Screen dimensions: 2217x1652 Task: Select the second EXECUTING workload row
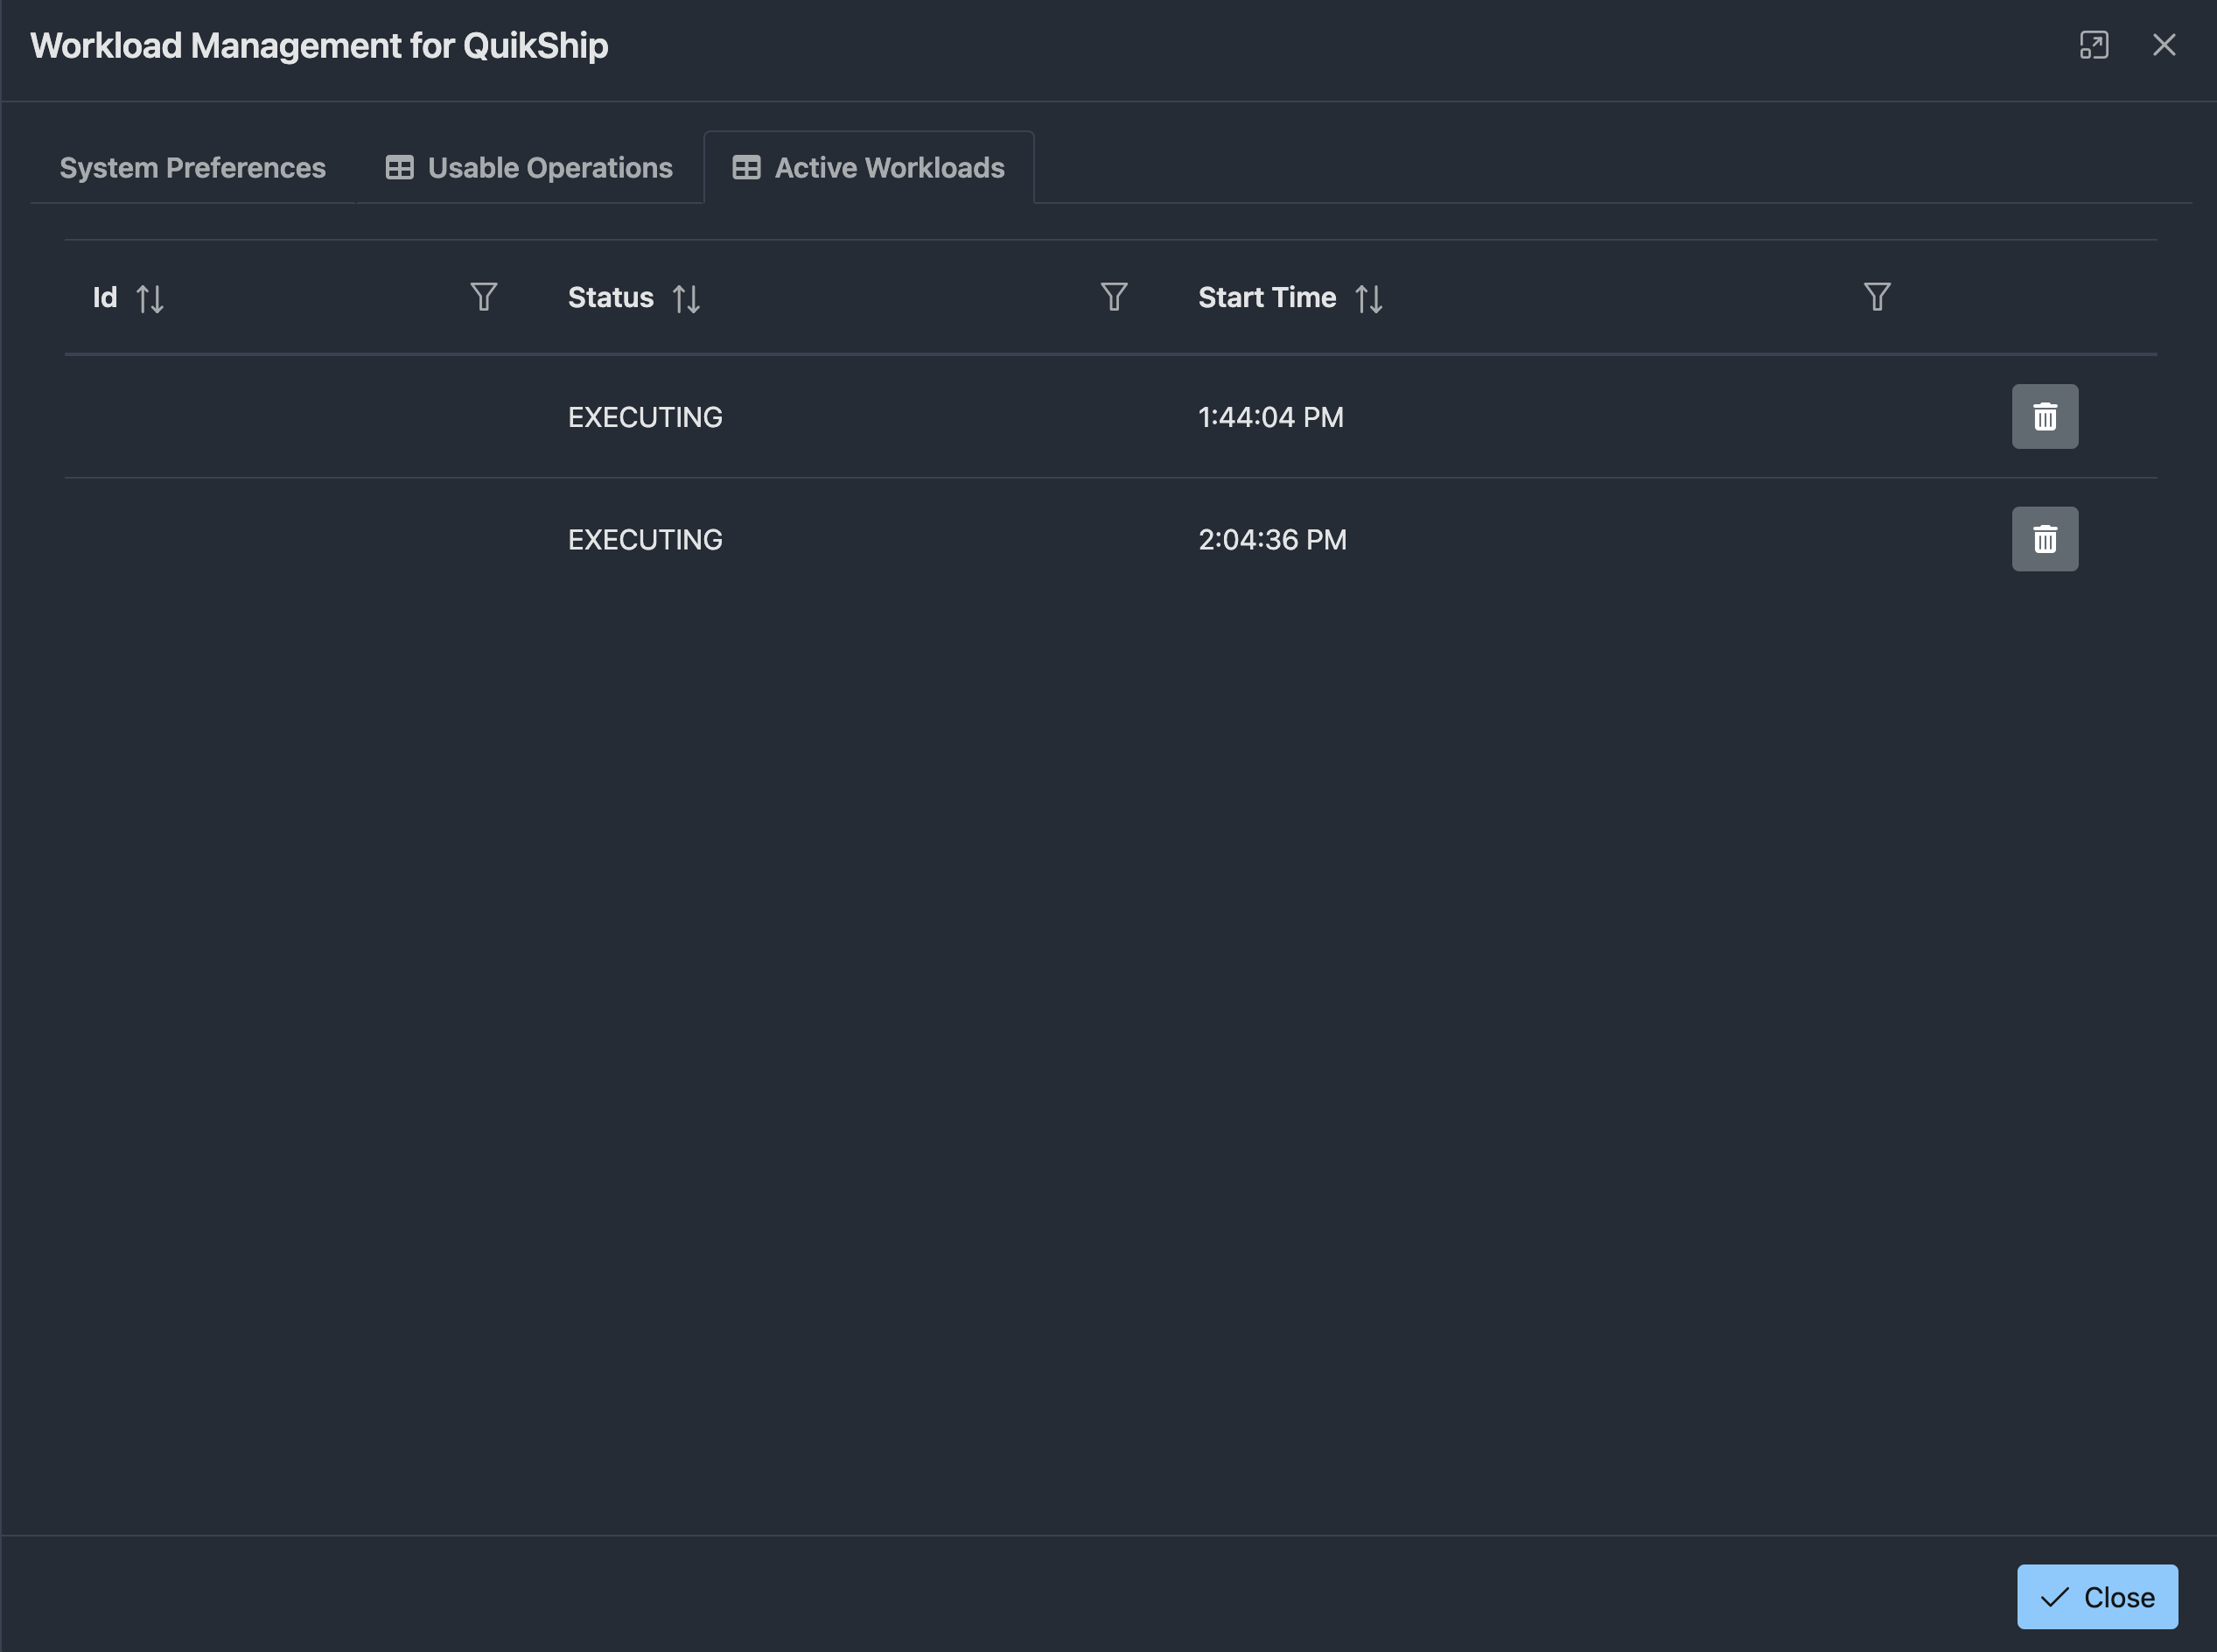[1110, 539]
